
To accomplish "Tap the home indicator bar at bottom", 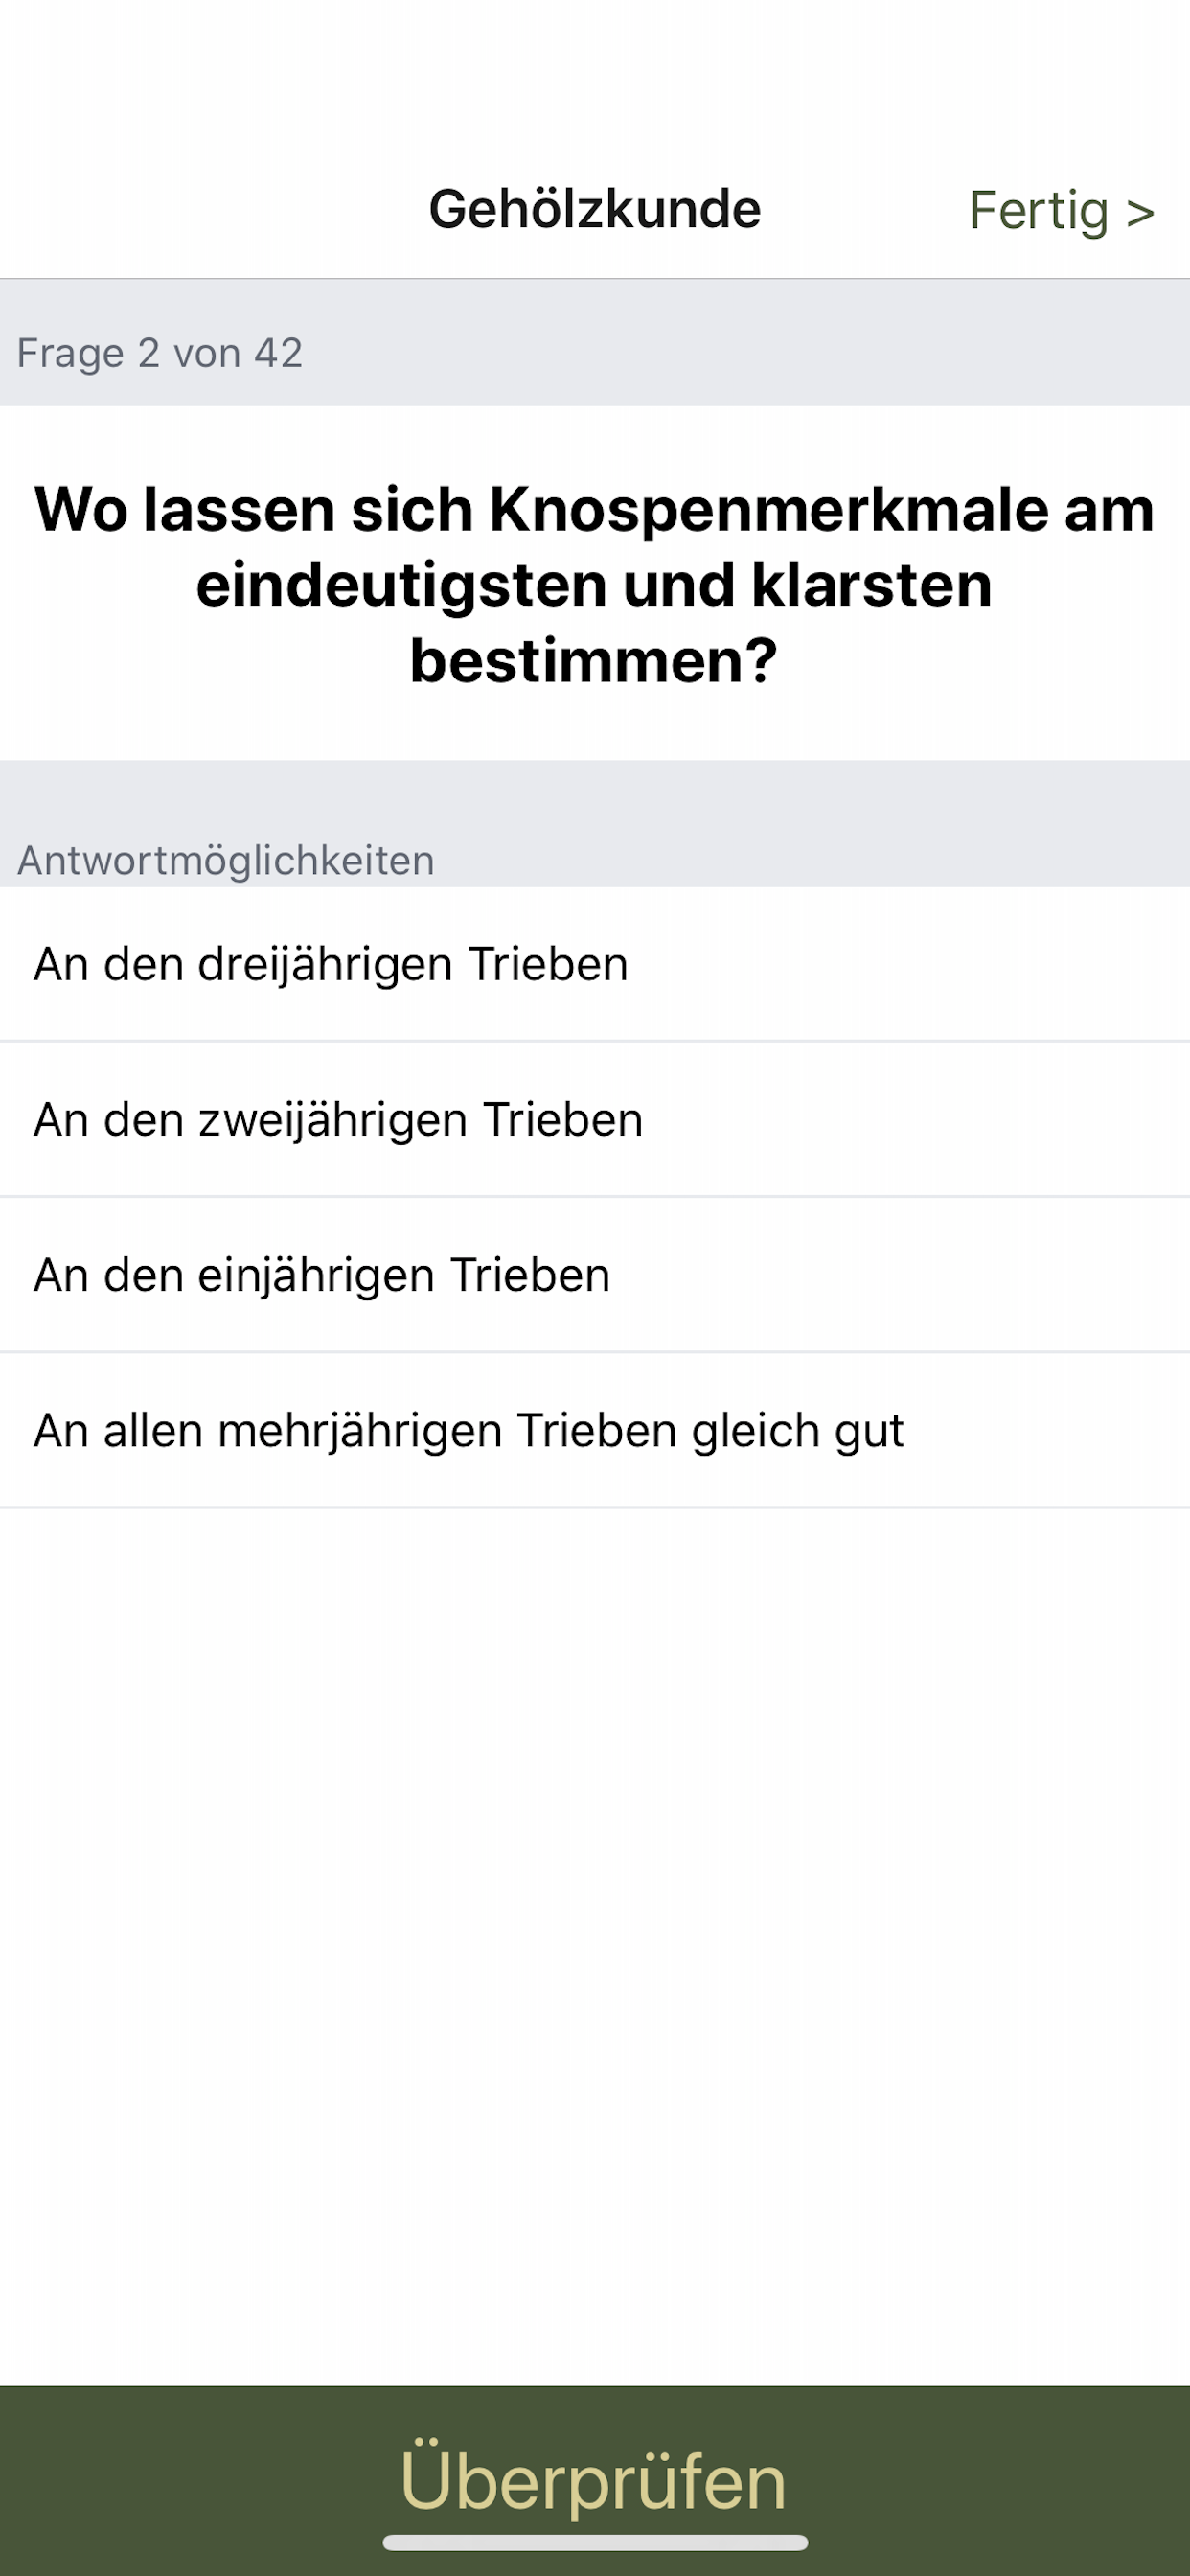I will tap(595, 2543).
